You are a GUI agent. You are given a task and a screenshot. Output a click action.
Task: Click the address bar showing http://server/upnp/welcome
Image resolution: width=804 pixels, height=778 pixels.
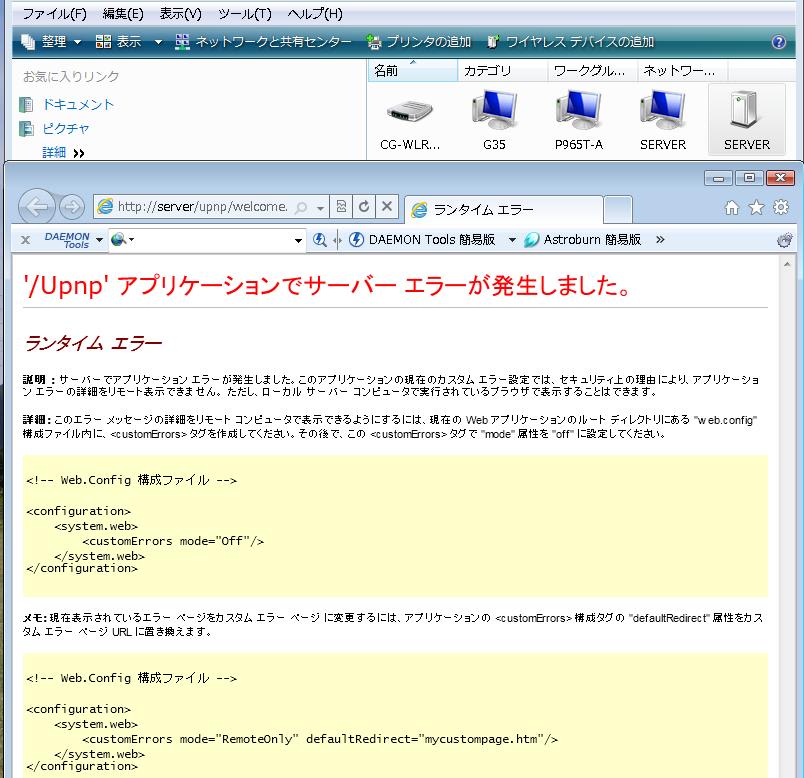[x=202, y=207]
